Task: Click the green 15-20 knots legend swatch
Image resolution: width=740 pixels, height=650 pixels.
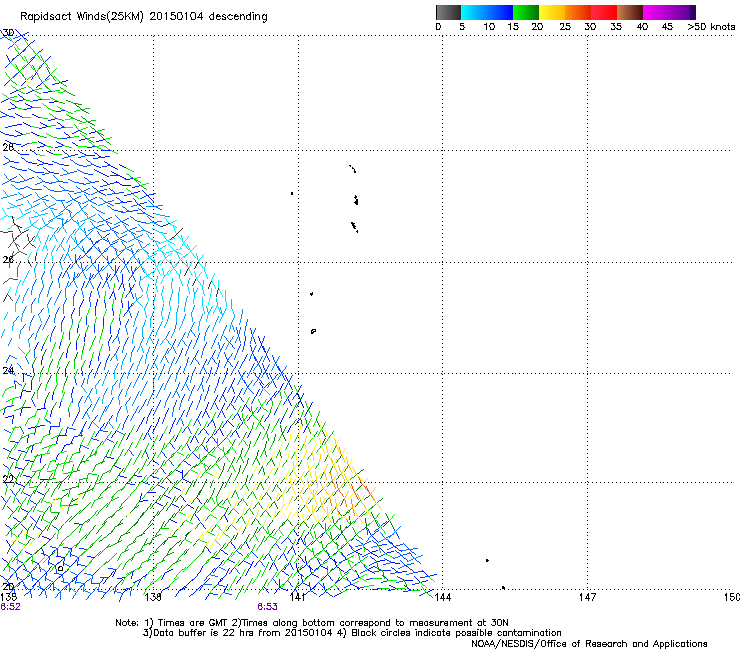Action: [x=526, y=12]
